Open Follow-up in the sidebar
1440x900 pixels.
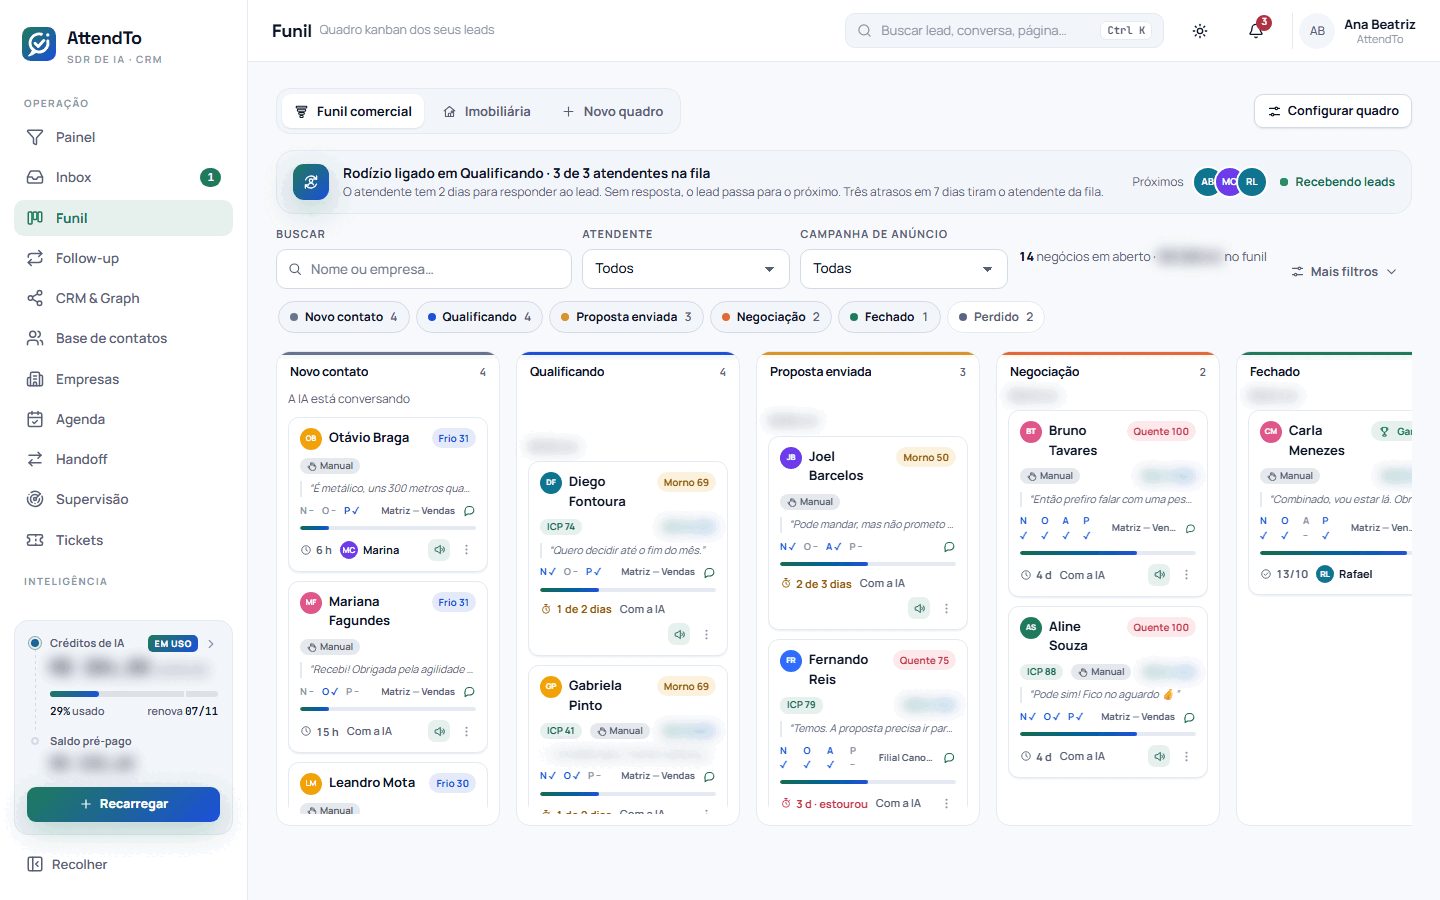point(123,258)
